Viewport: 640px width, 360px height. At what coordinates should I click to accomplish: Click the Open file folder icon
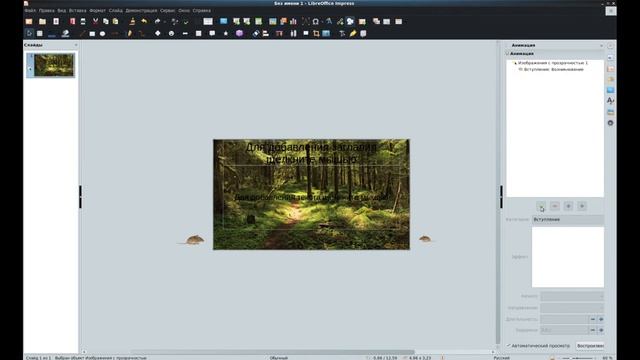(42, 21)
